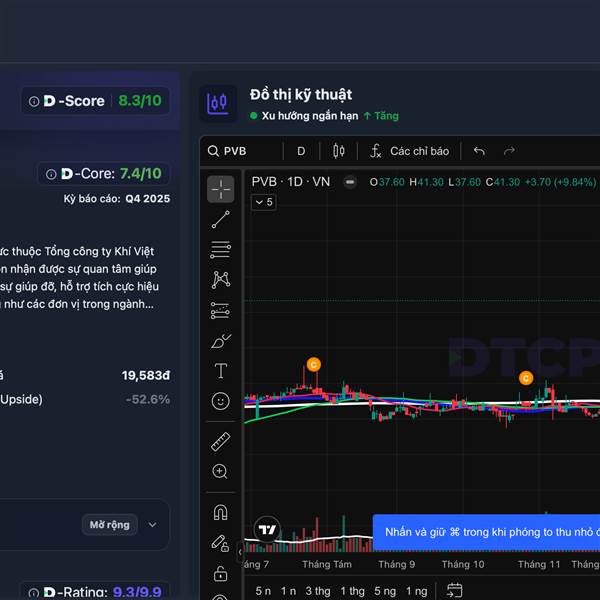Viewport: 600px width, 600px height.
Task: Select the 1 ng time range
Action: click(417, 591)
